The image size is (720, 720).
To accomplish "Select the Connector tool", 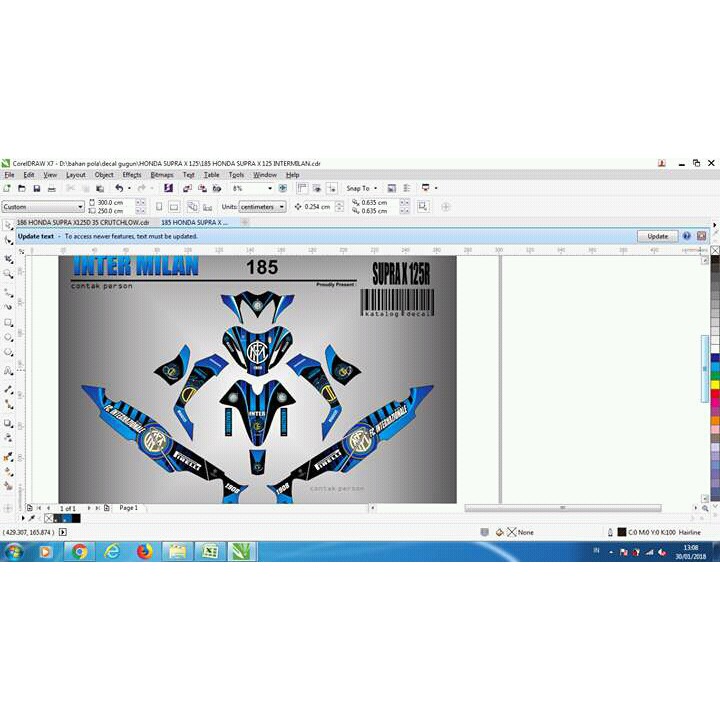I will pos(8,404).
